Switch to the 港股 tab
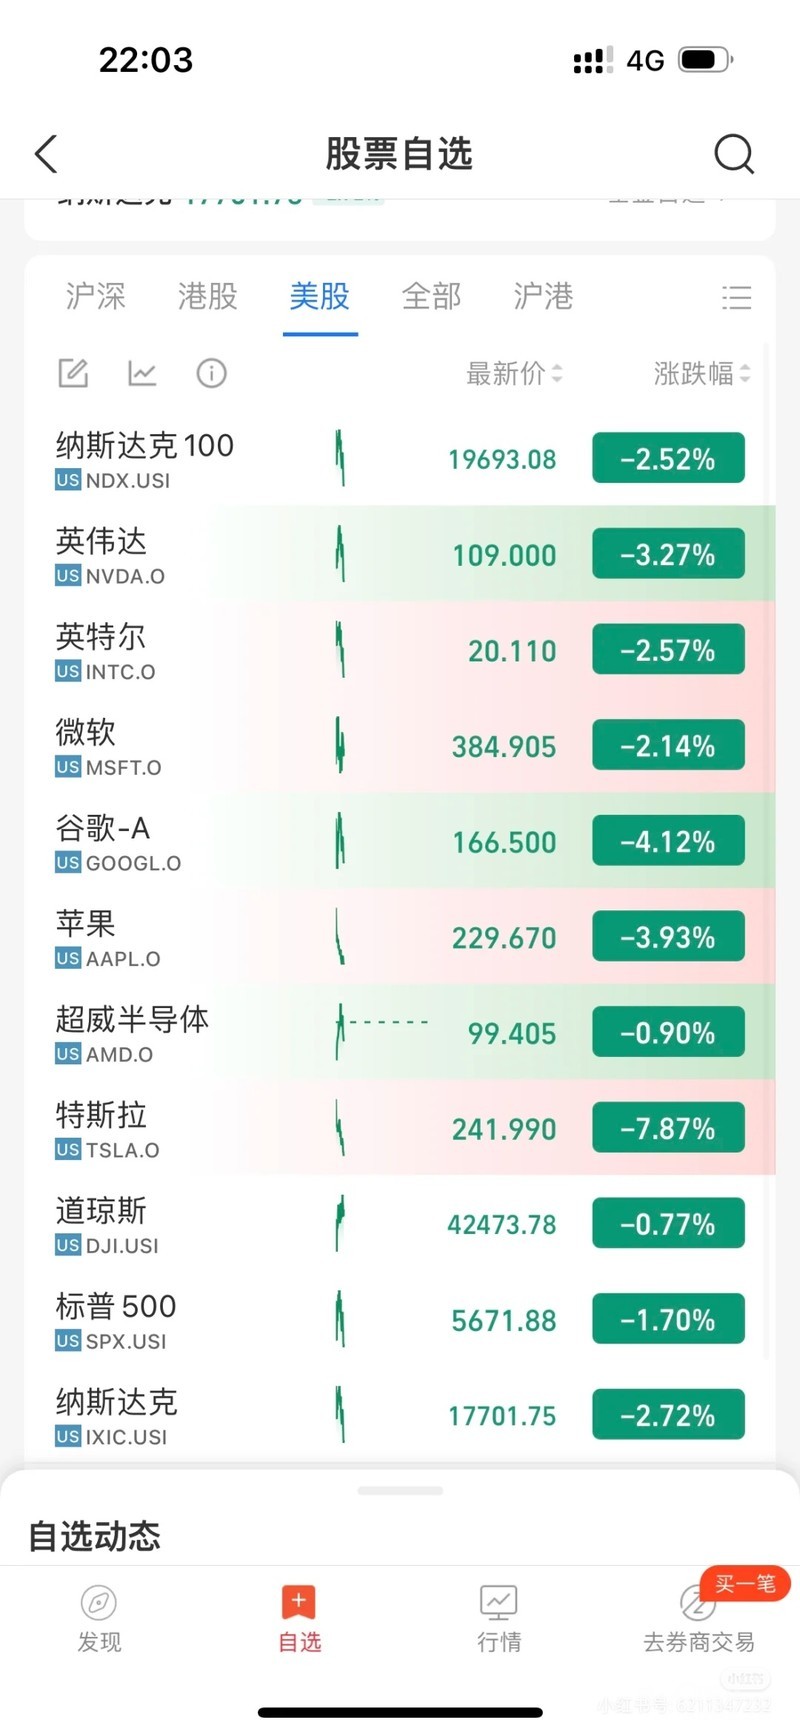The height and width of the screenshot is (1734, 800). pyautogui.click(x=207, y=297)
